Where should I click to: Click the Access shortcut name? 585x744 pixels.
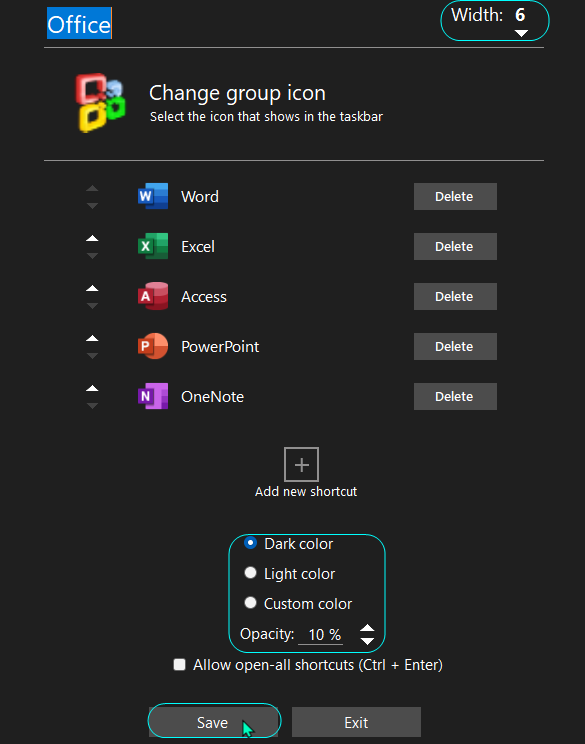(204, 297)
